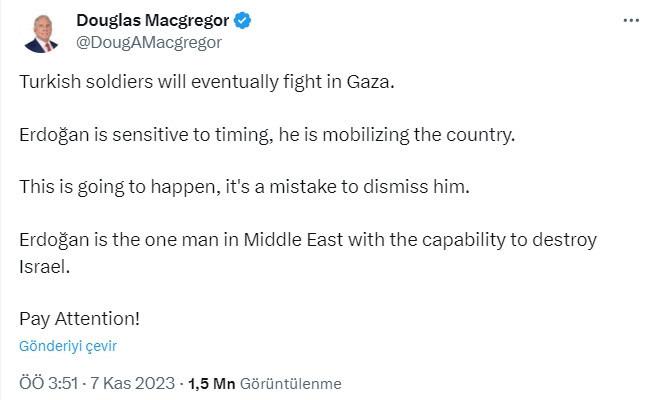The width and height of the screenshot is (645, 400).
Task: Open the tweet's more options menu (three dots)
Action: pyautogui.click(x=631, y=20)
